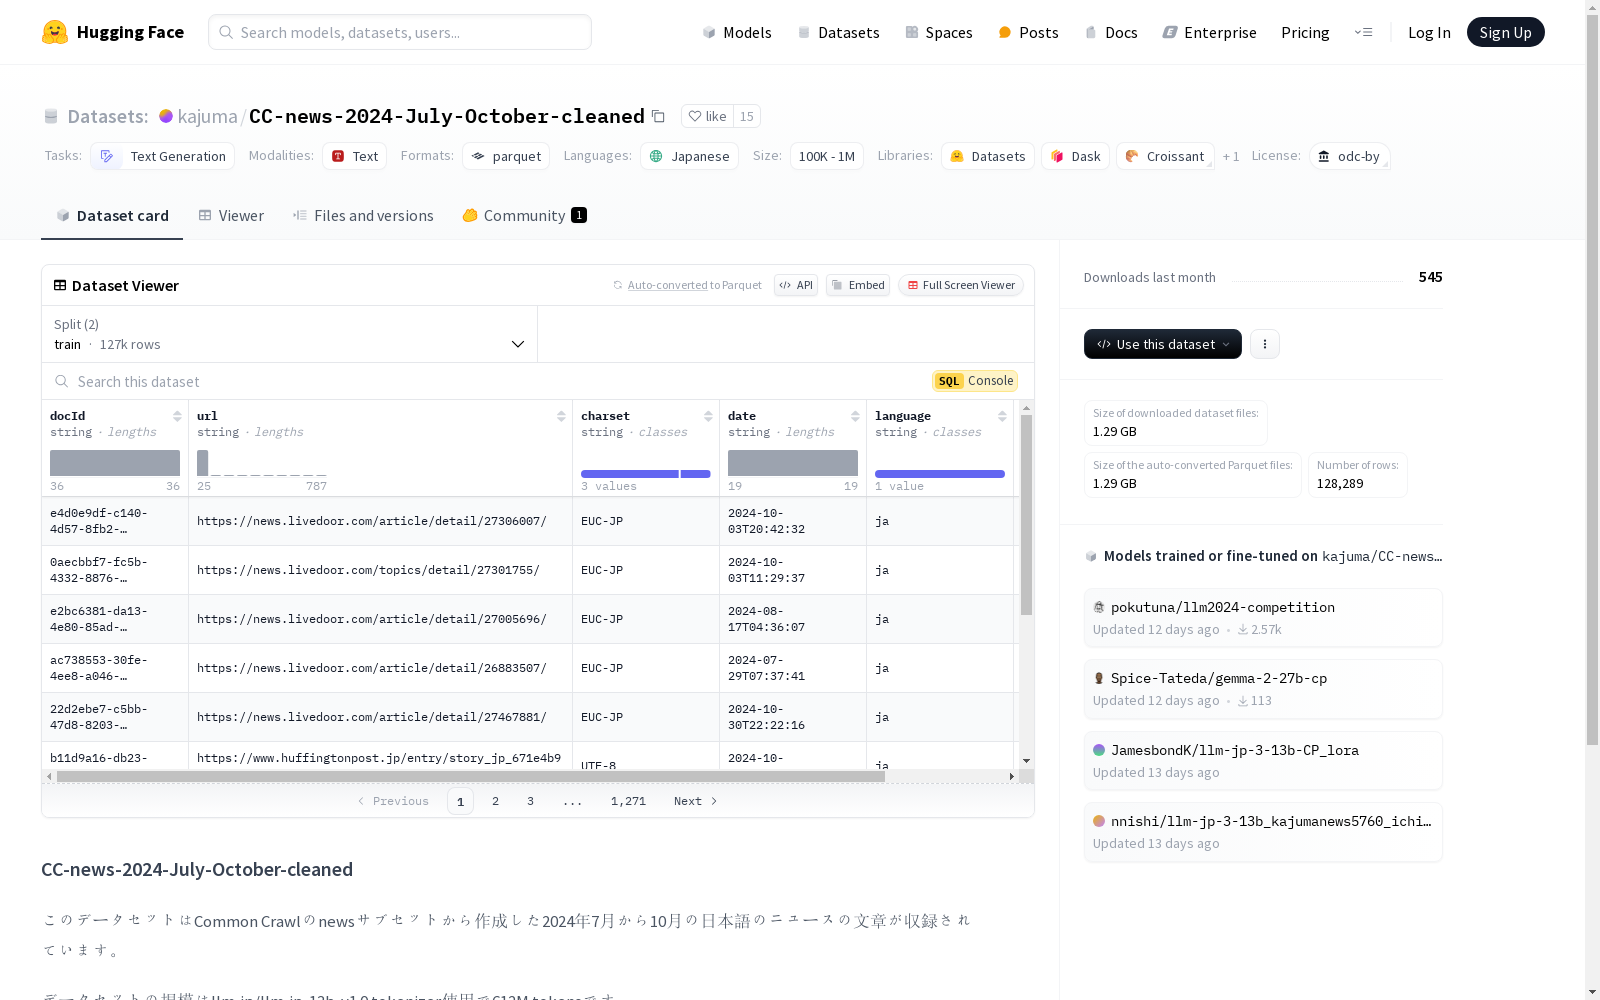The image size is (1600, 1000).
Task: Open the API button in Dataset Viewer
Action: pos(796,285)
